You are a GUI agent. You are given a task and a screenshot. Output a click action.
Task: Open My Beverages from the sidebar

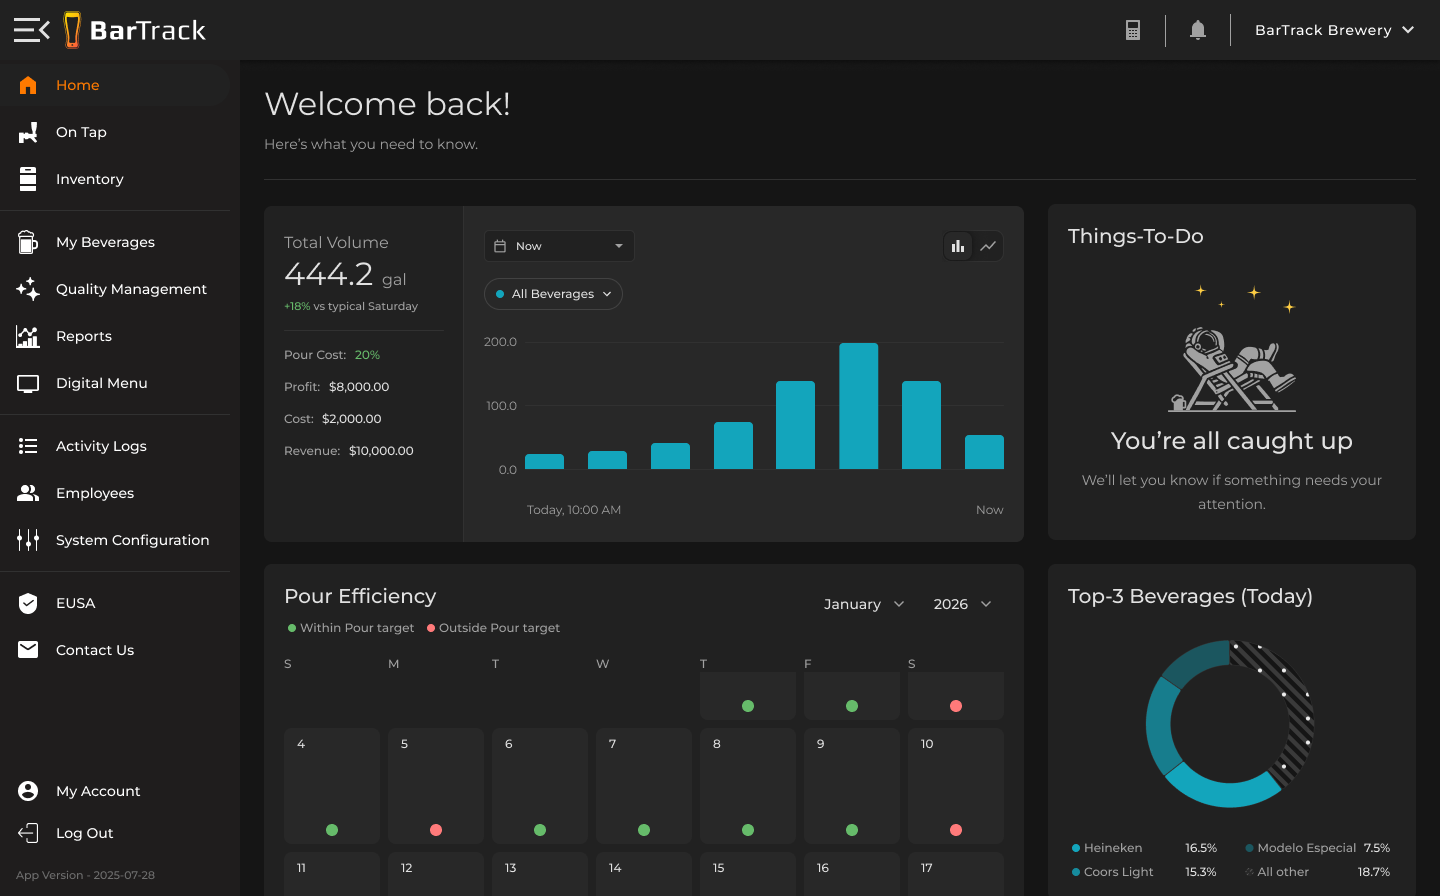tap(105, 242)
